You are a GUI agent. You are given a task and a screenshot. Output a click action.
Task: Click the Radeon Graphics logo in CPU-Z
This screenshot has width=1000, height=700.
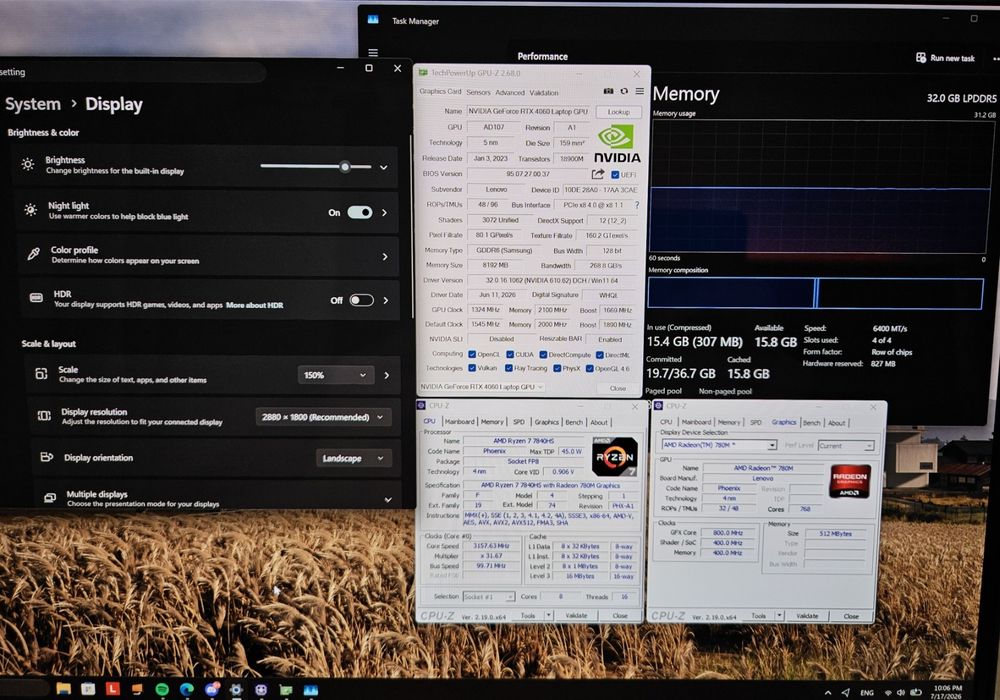850,481
